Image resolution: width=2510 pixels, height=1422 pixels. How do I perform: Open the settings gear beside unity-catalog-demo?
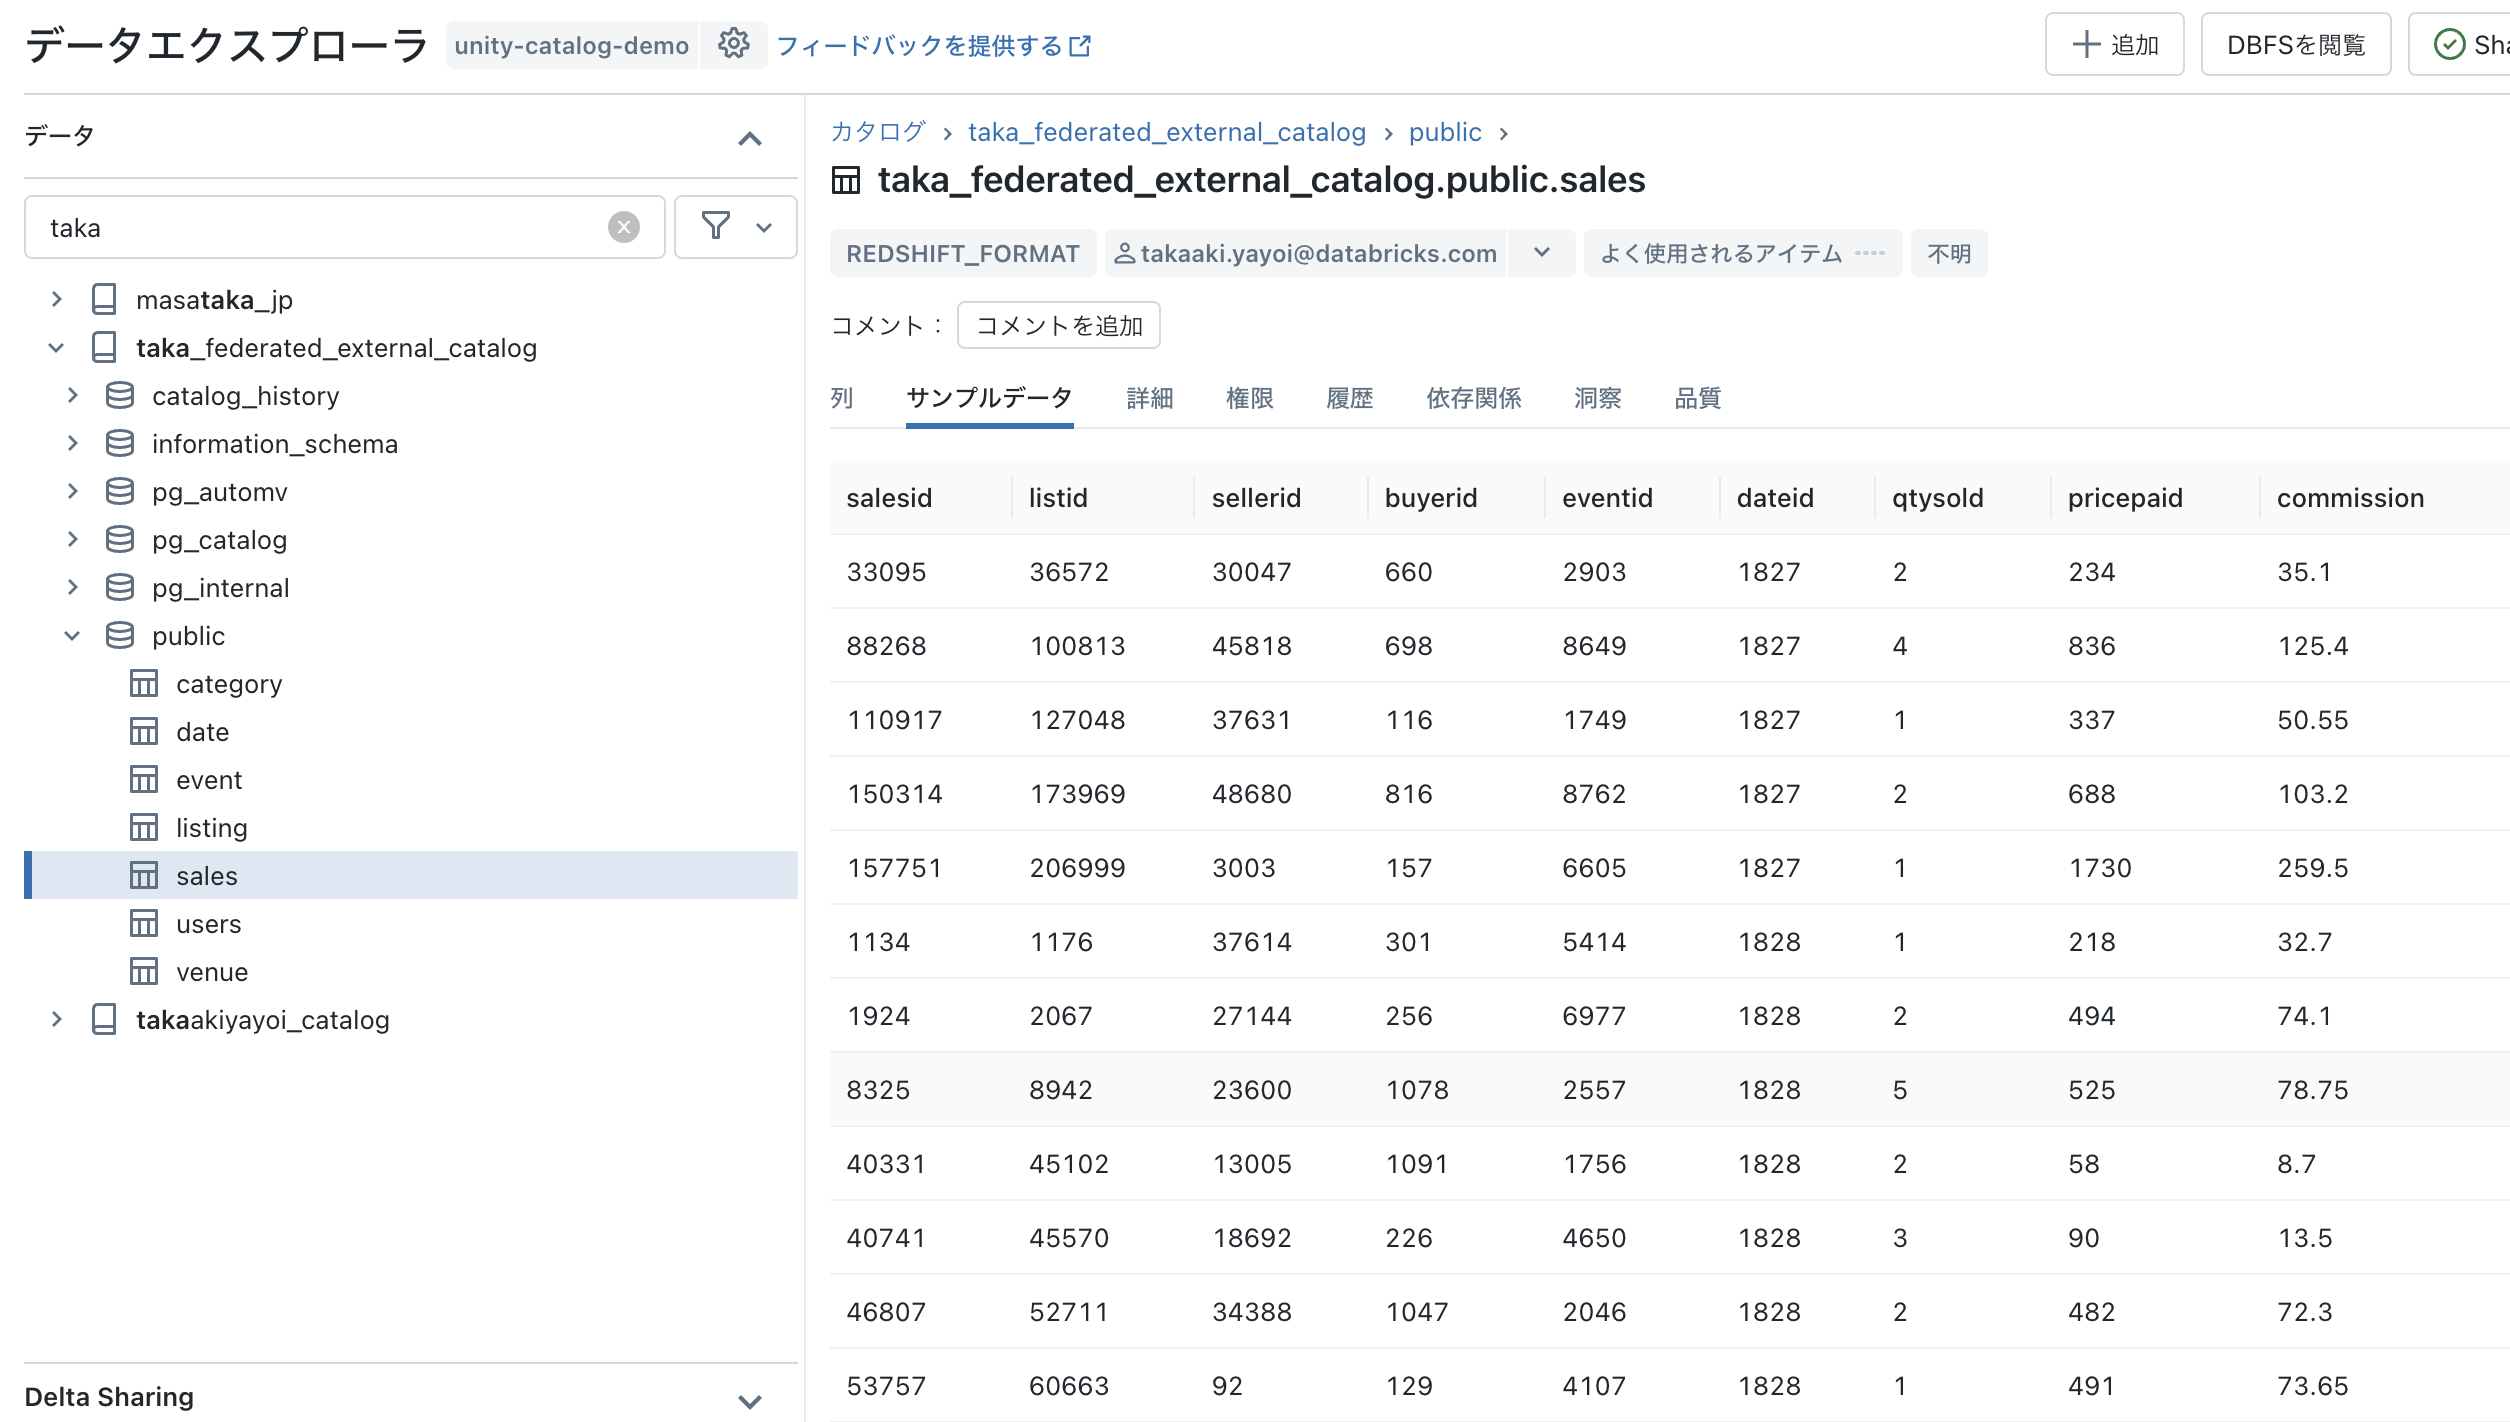pyautogui.click(x=735, y=44)
